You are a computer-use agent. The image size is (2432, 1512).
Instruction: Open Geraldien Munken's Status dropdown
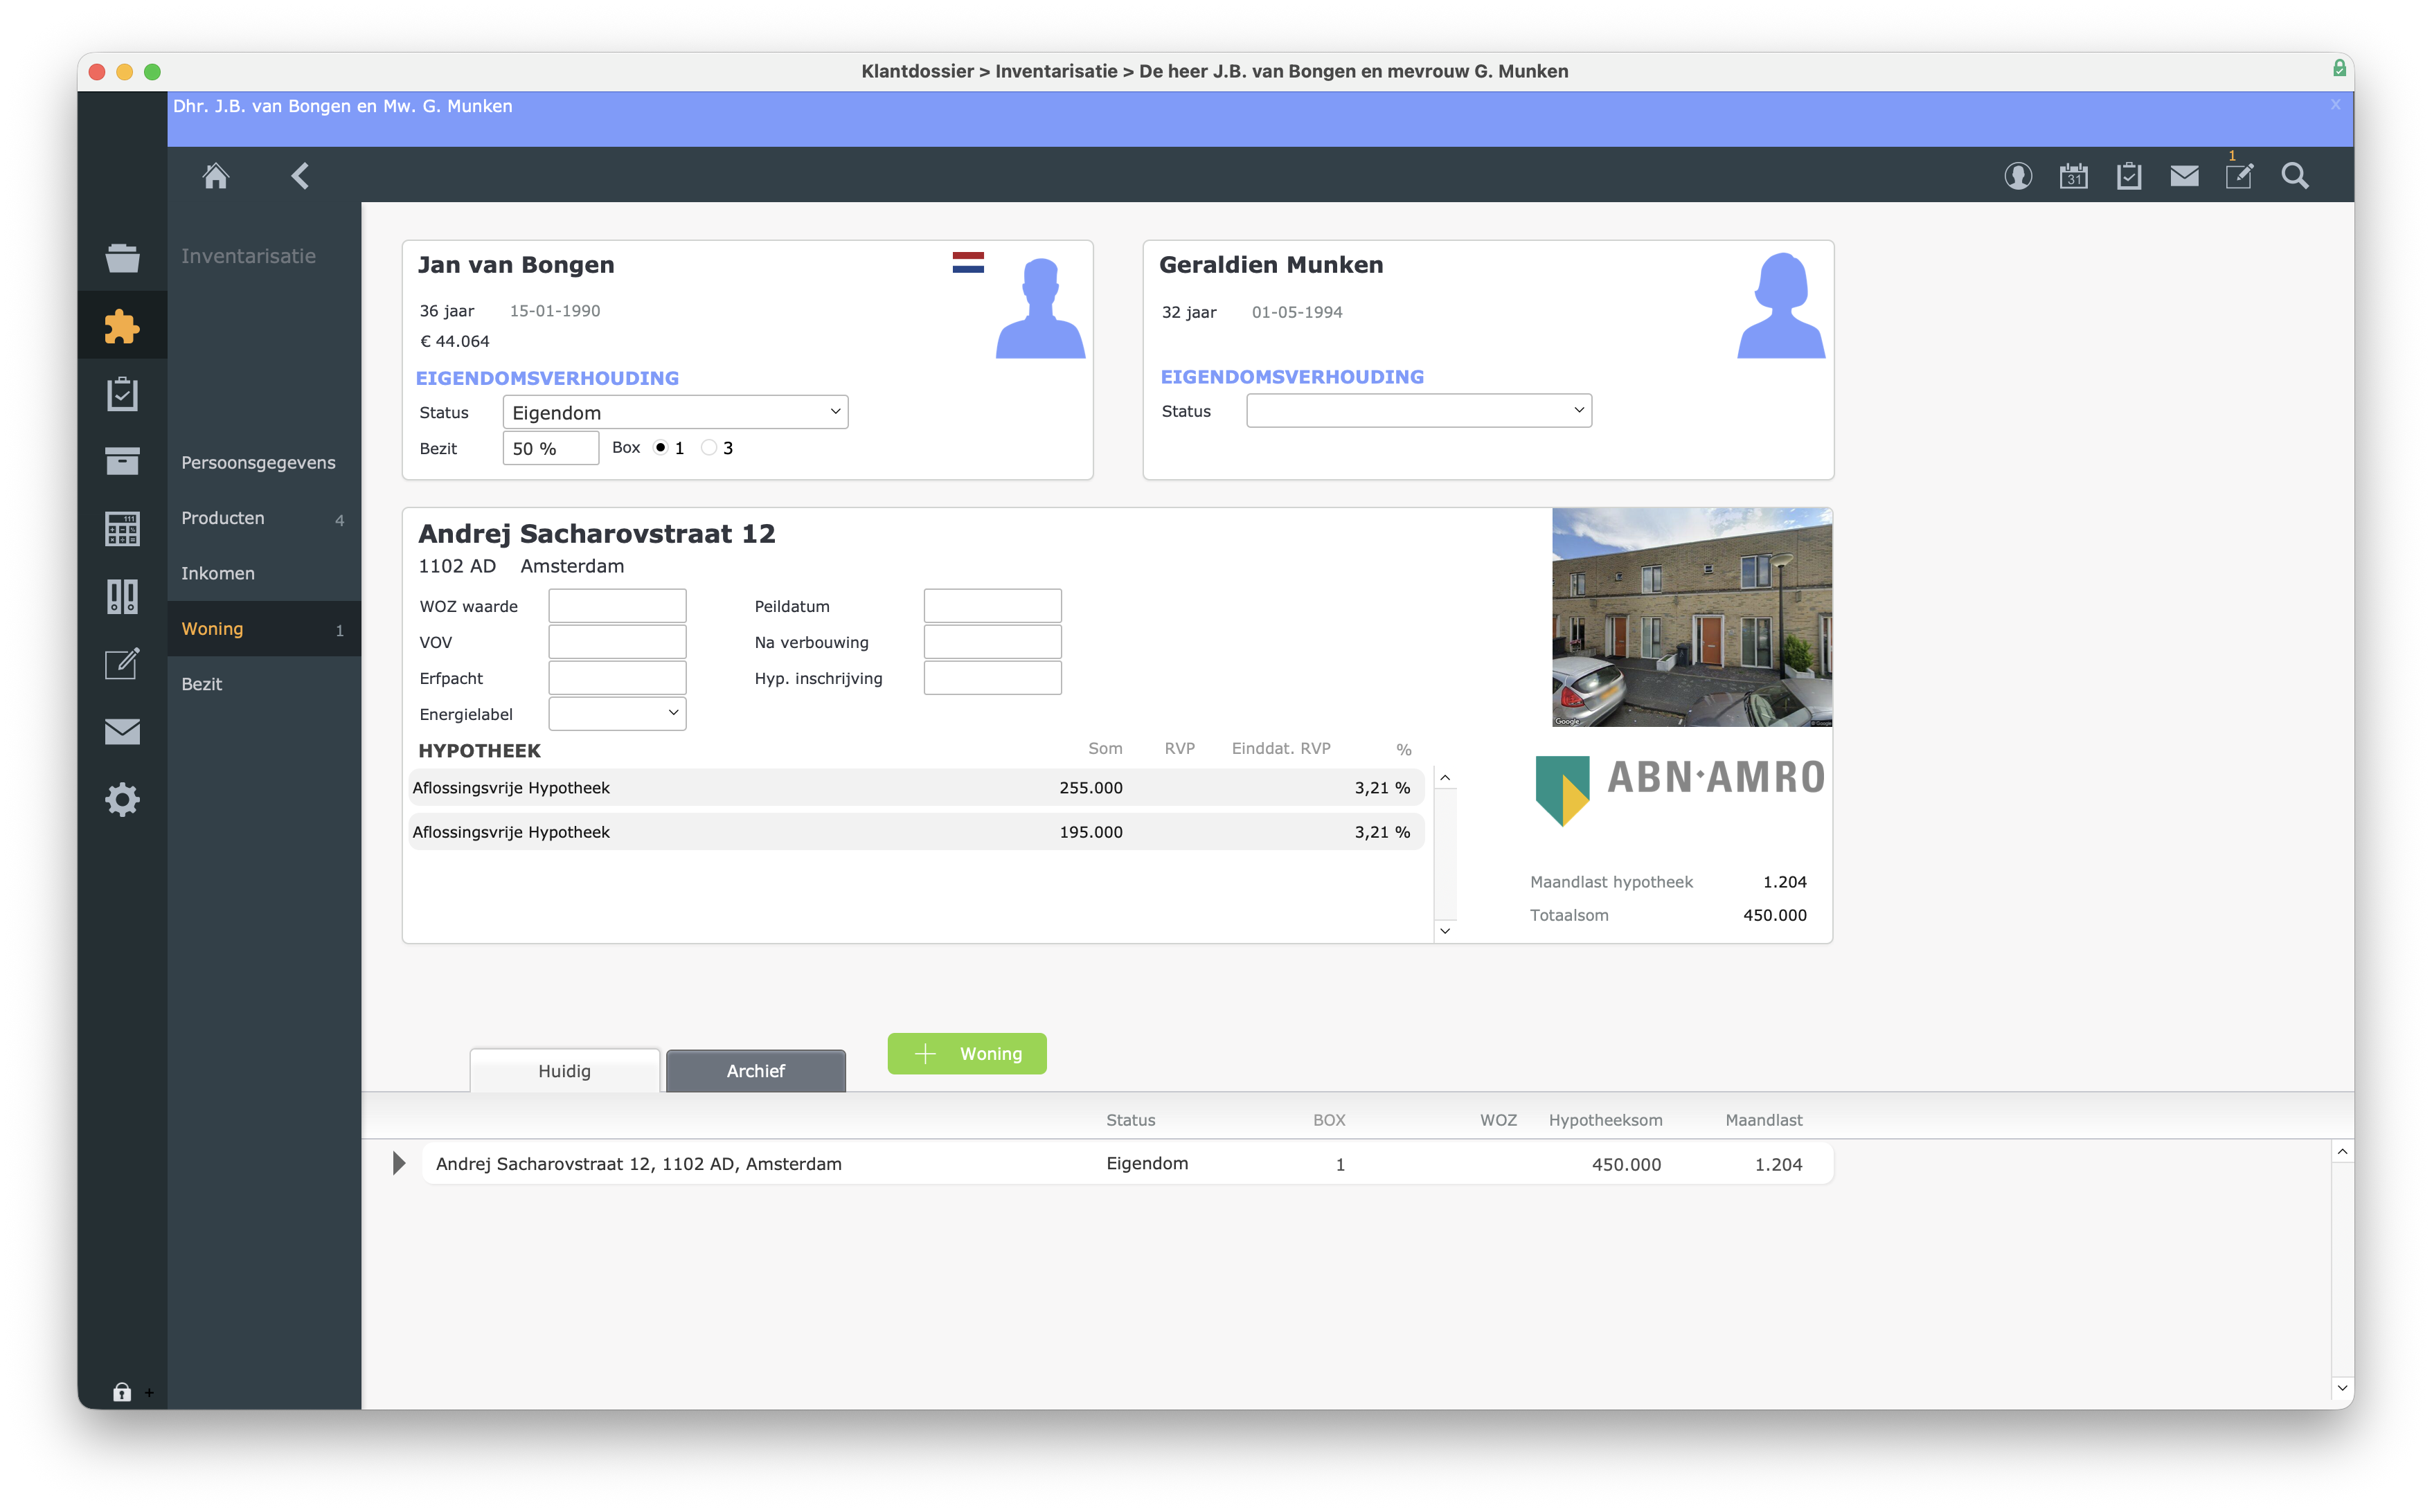click(x=1418, y=411)
